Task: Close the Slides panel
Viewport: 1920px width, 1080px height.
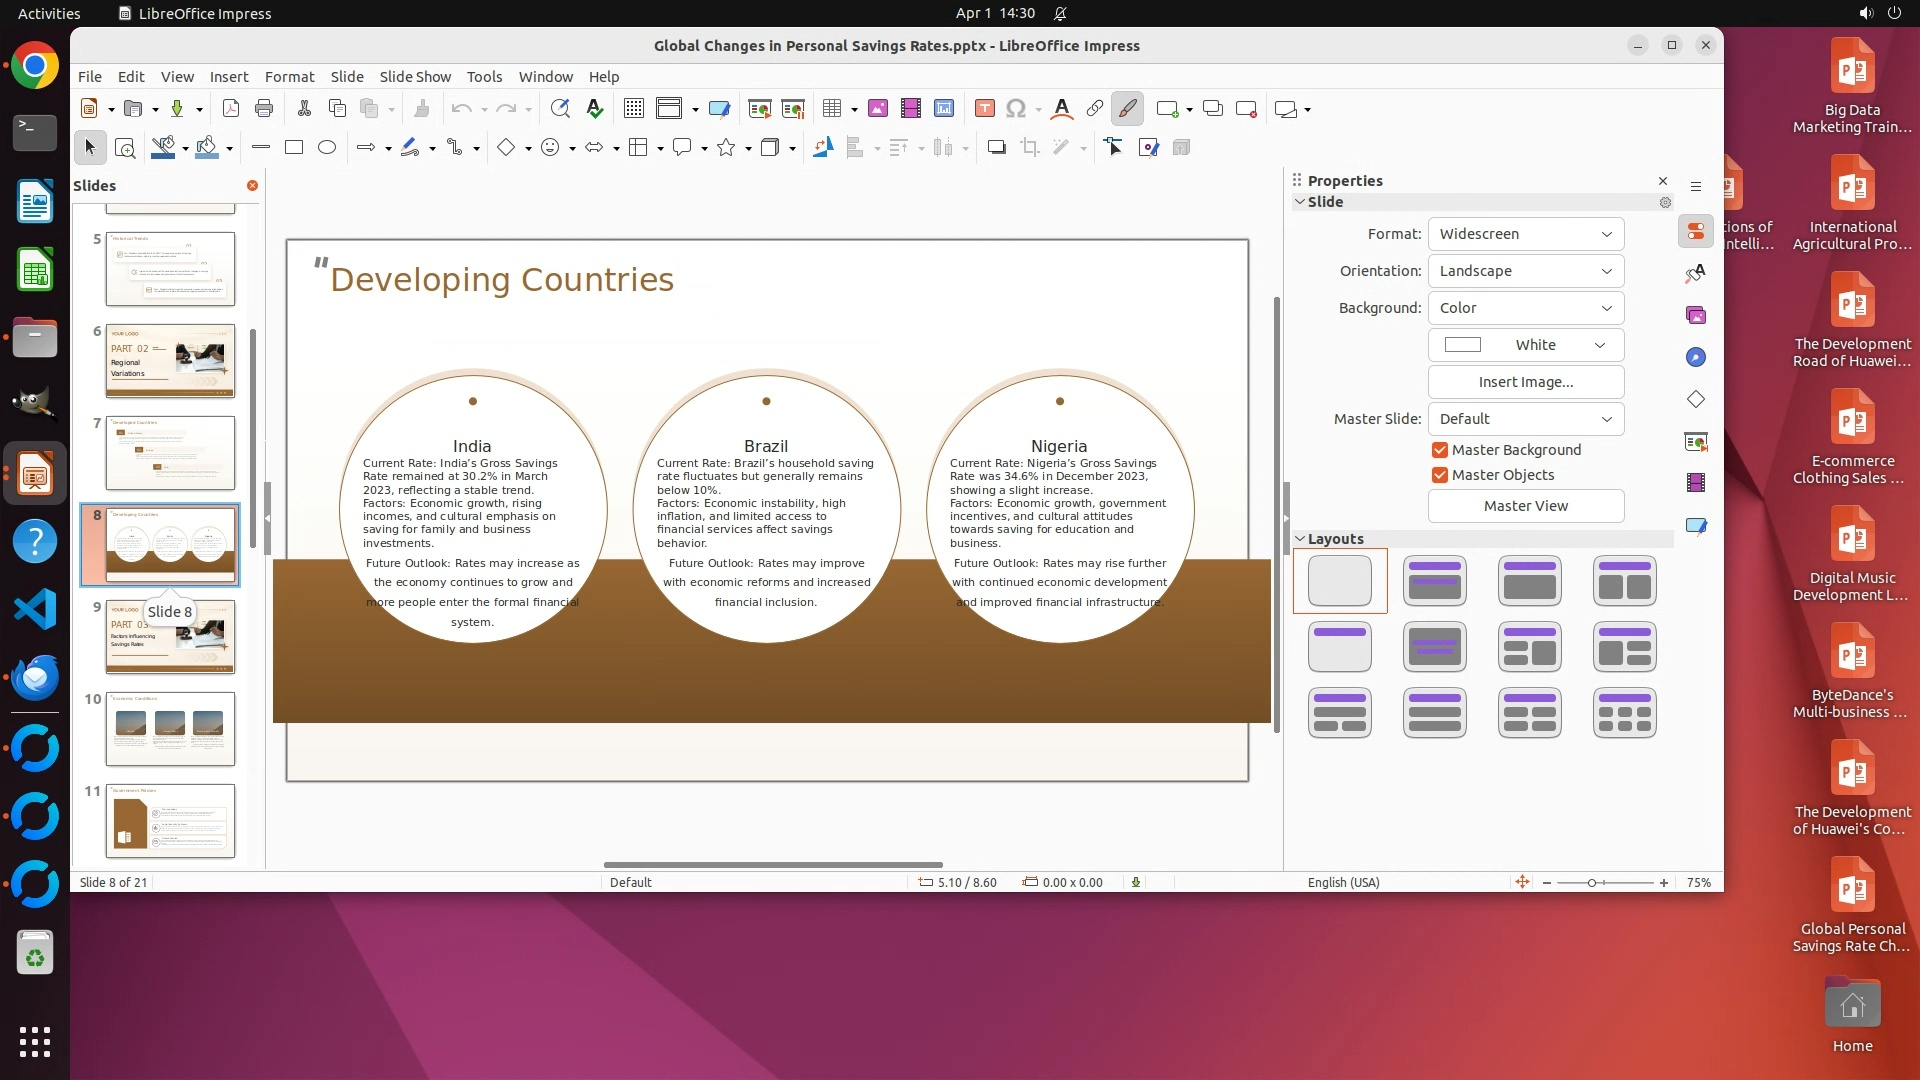Action: [x=252, y=186]
